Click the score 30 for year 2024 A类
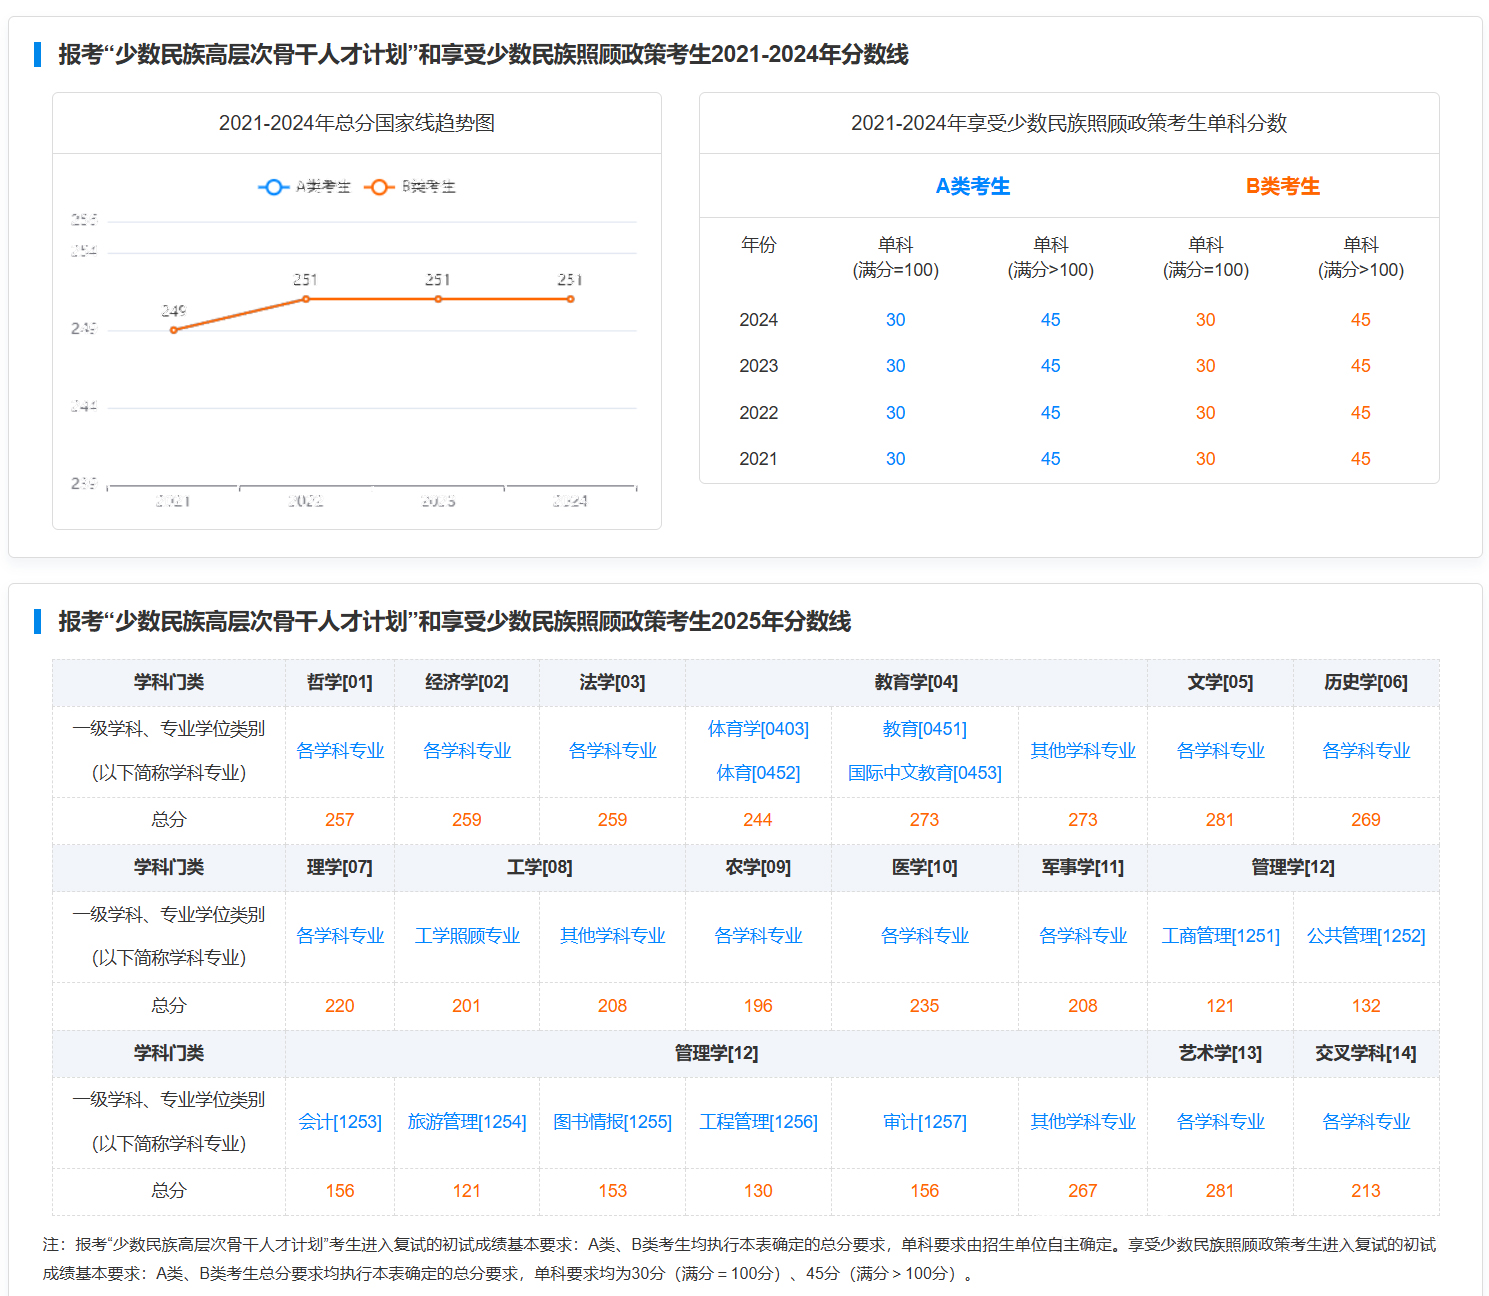This screenshot has height=1296, width=1489. pyautogui.click(x=895, y=319)
